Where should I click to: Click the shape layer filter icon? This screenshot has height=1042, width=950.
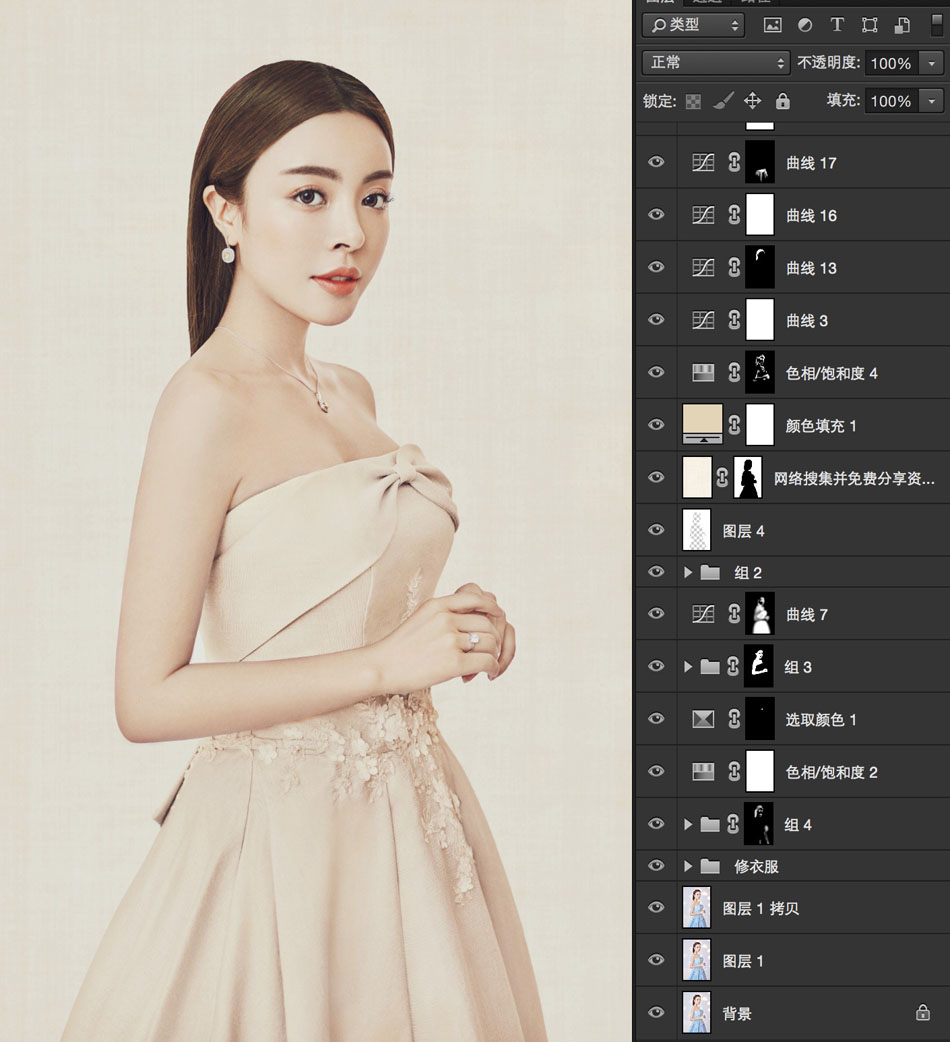click(x=870, y=25)
